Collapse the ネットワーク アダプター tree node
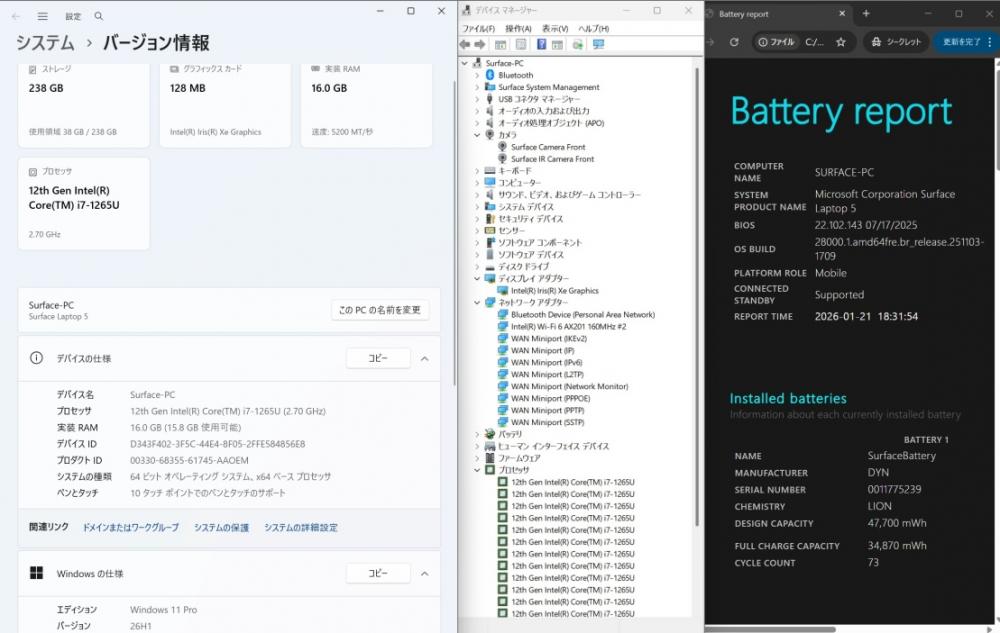Screen dimensions: 1000x633 [477, 302]
